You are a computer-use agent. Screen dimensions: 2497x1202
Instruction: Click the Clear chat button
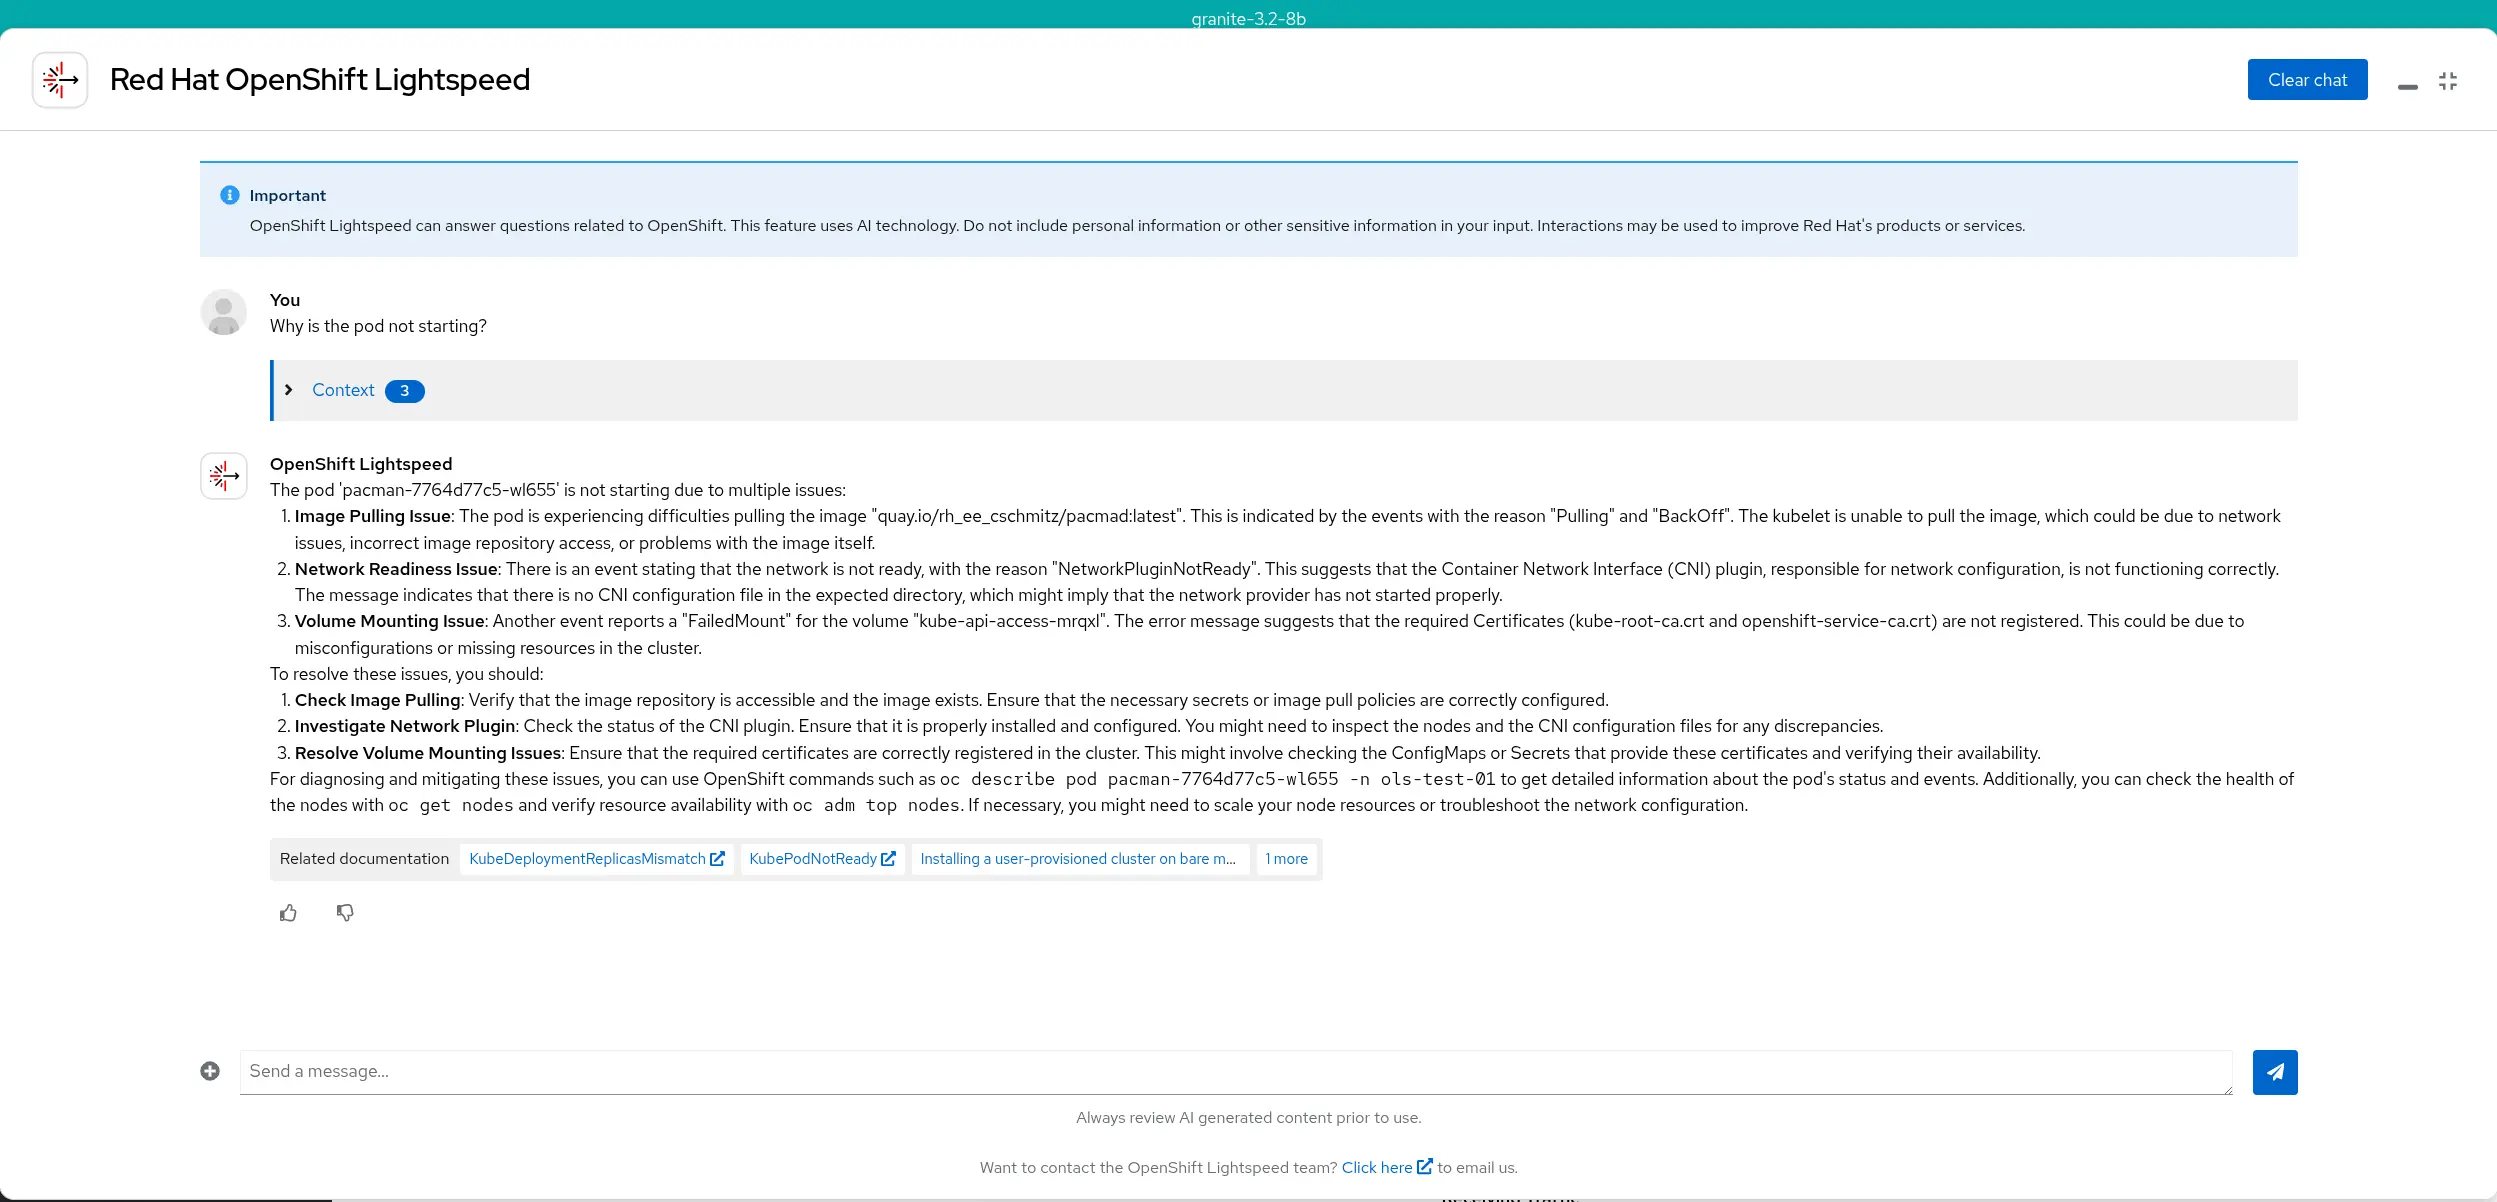pos(2307,80)
